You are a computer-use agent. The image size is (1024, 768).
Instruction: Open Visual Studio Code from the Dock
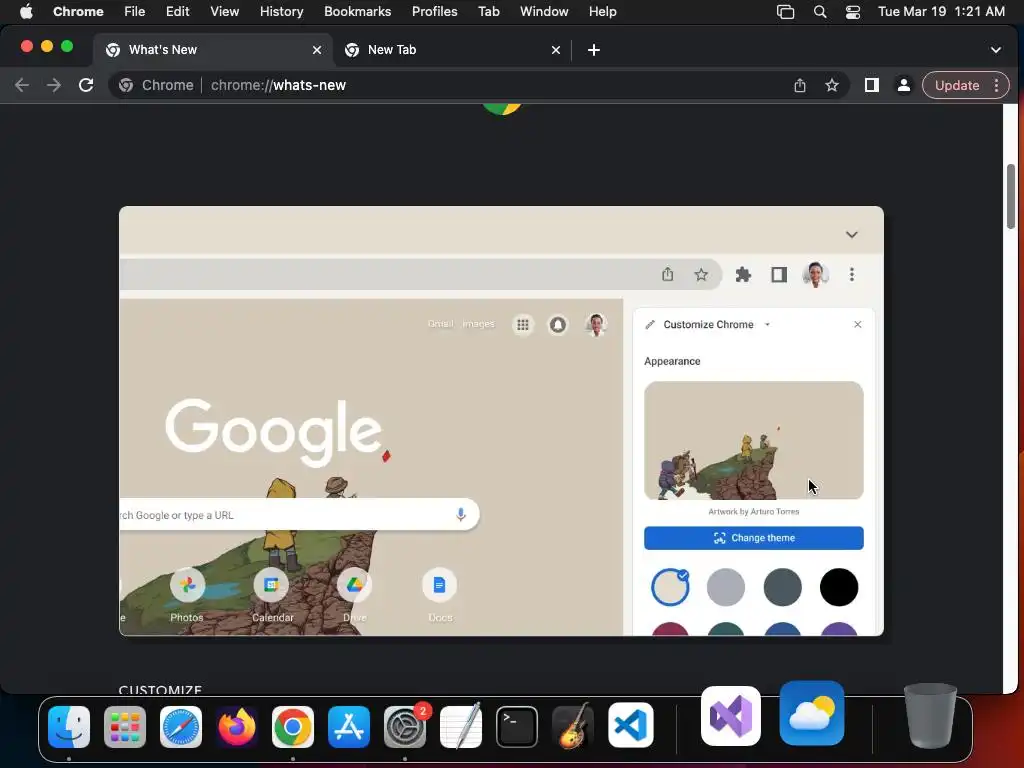[630, 725]
